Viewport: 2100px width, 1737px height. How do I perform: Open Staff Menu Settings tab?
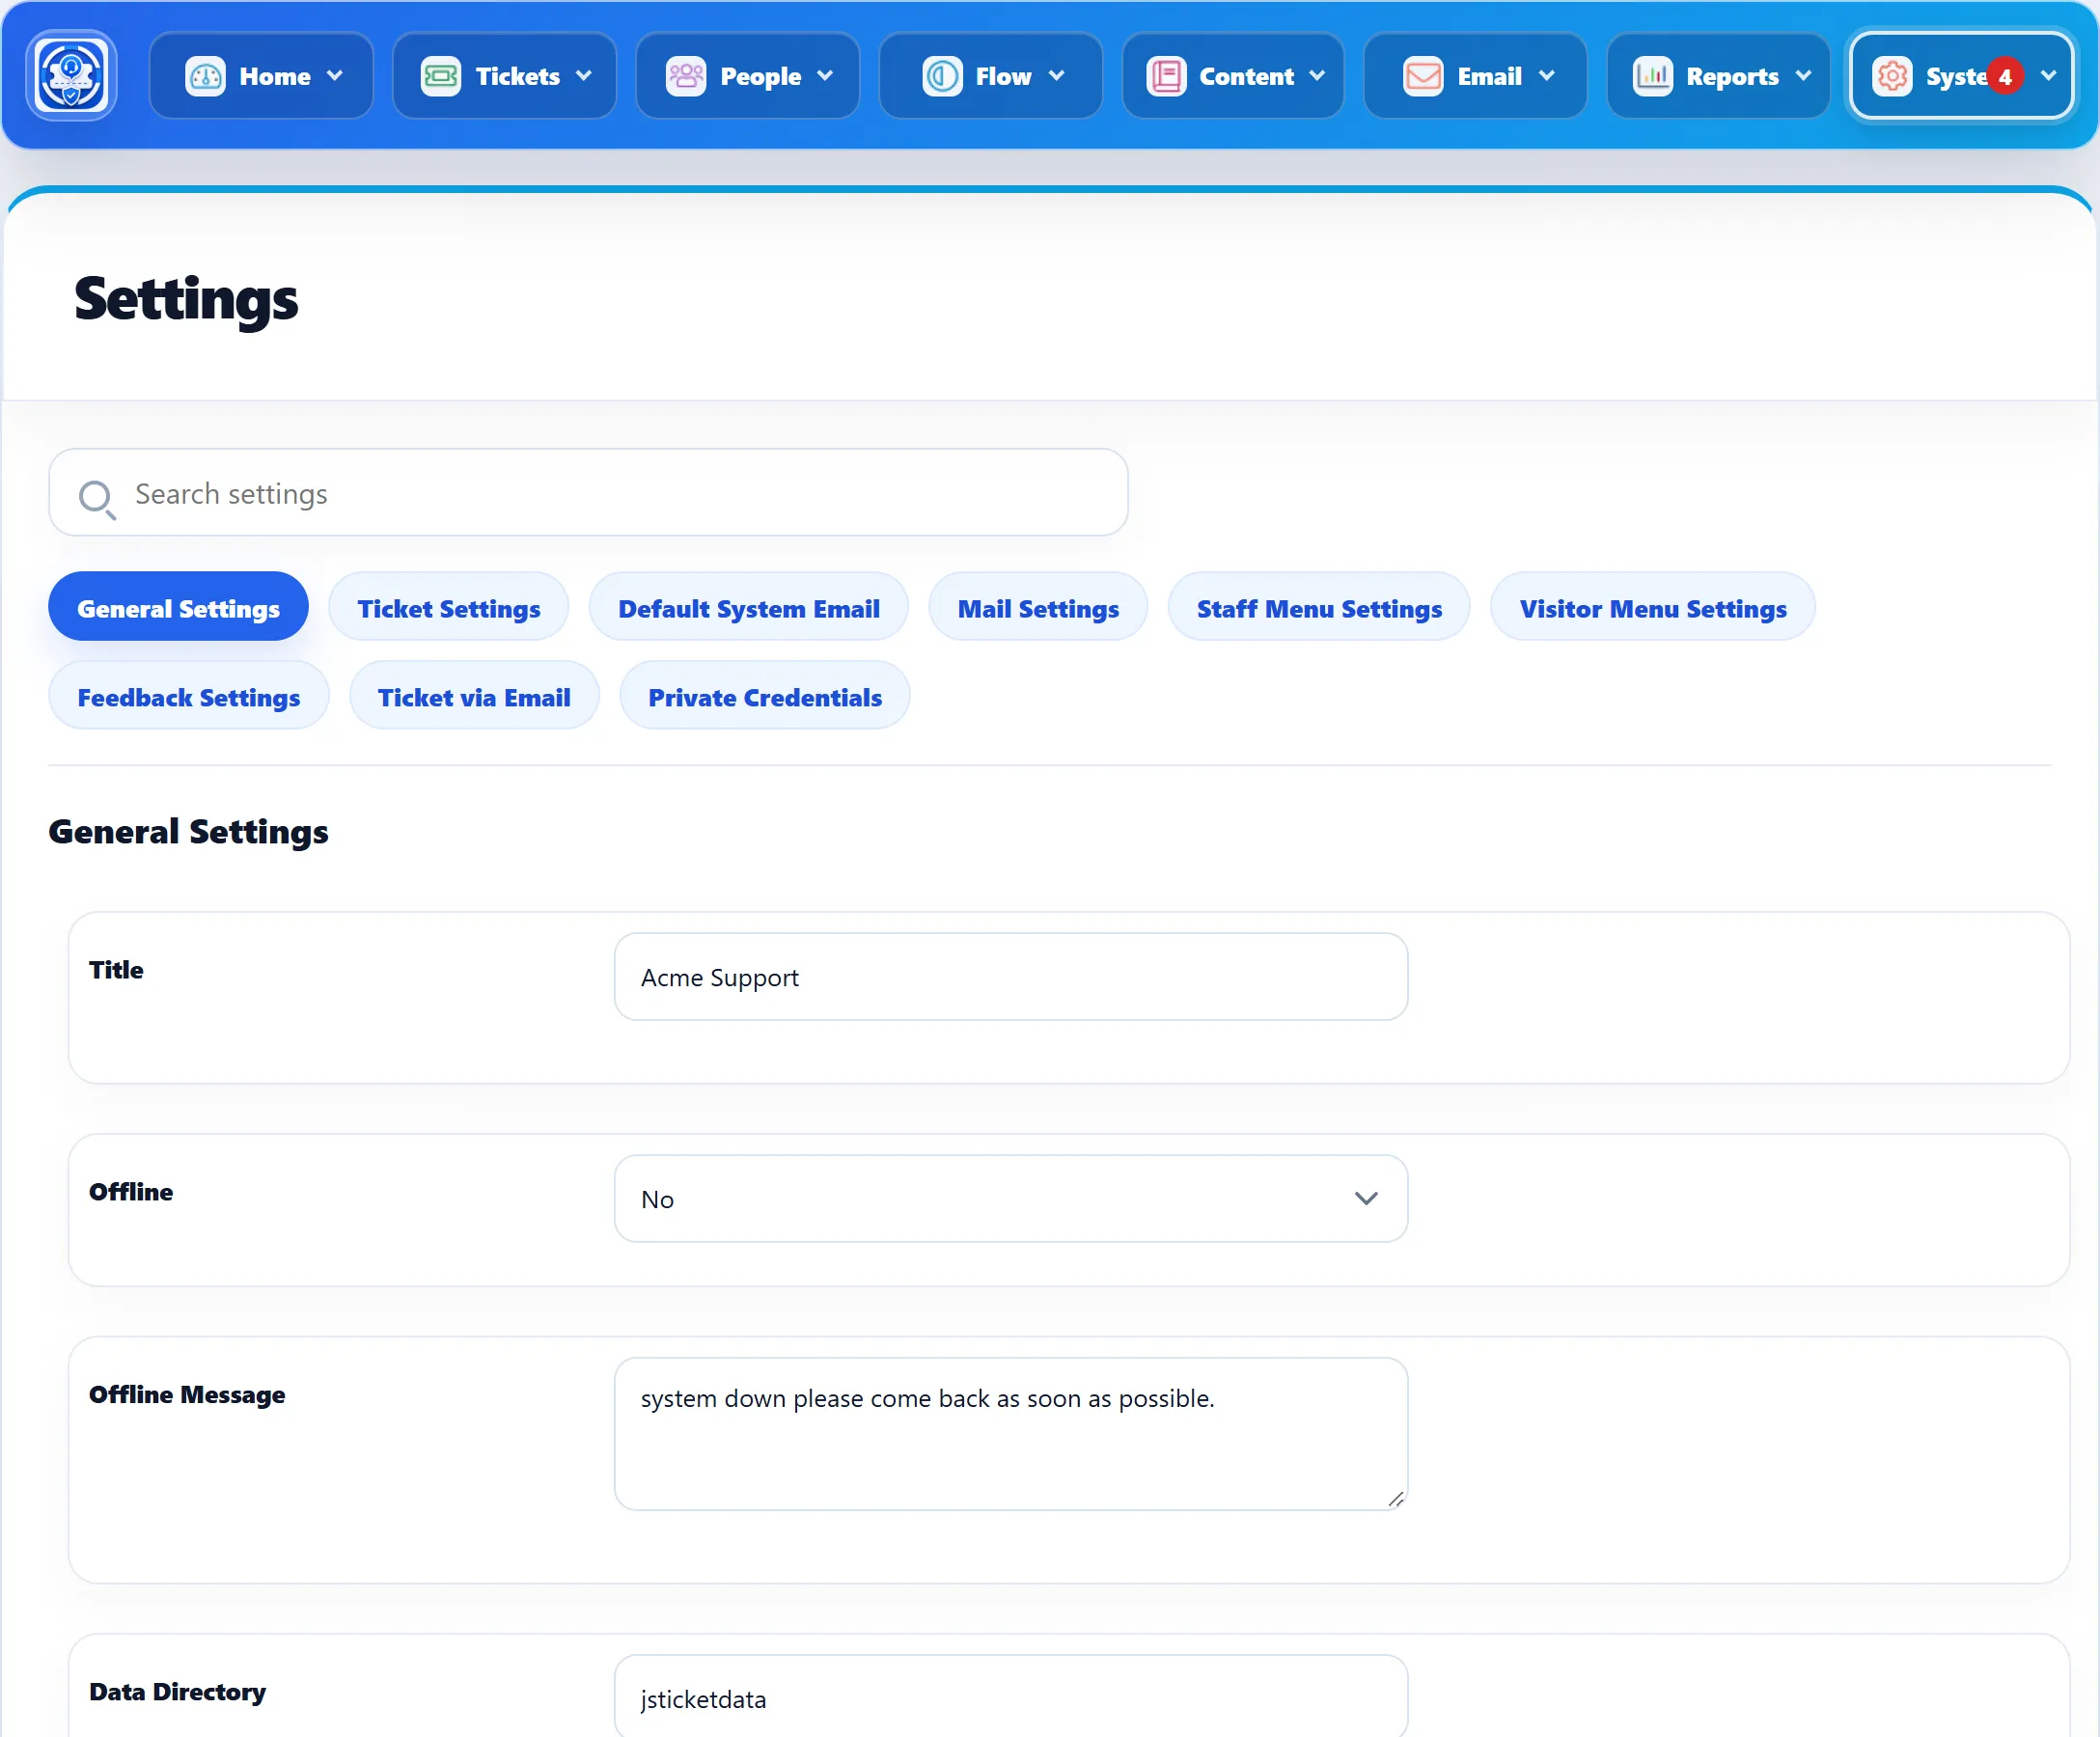coord(1319,607)
